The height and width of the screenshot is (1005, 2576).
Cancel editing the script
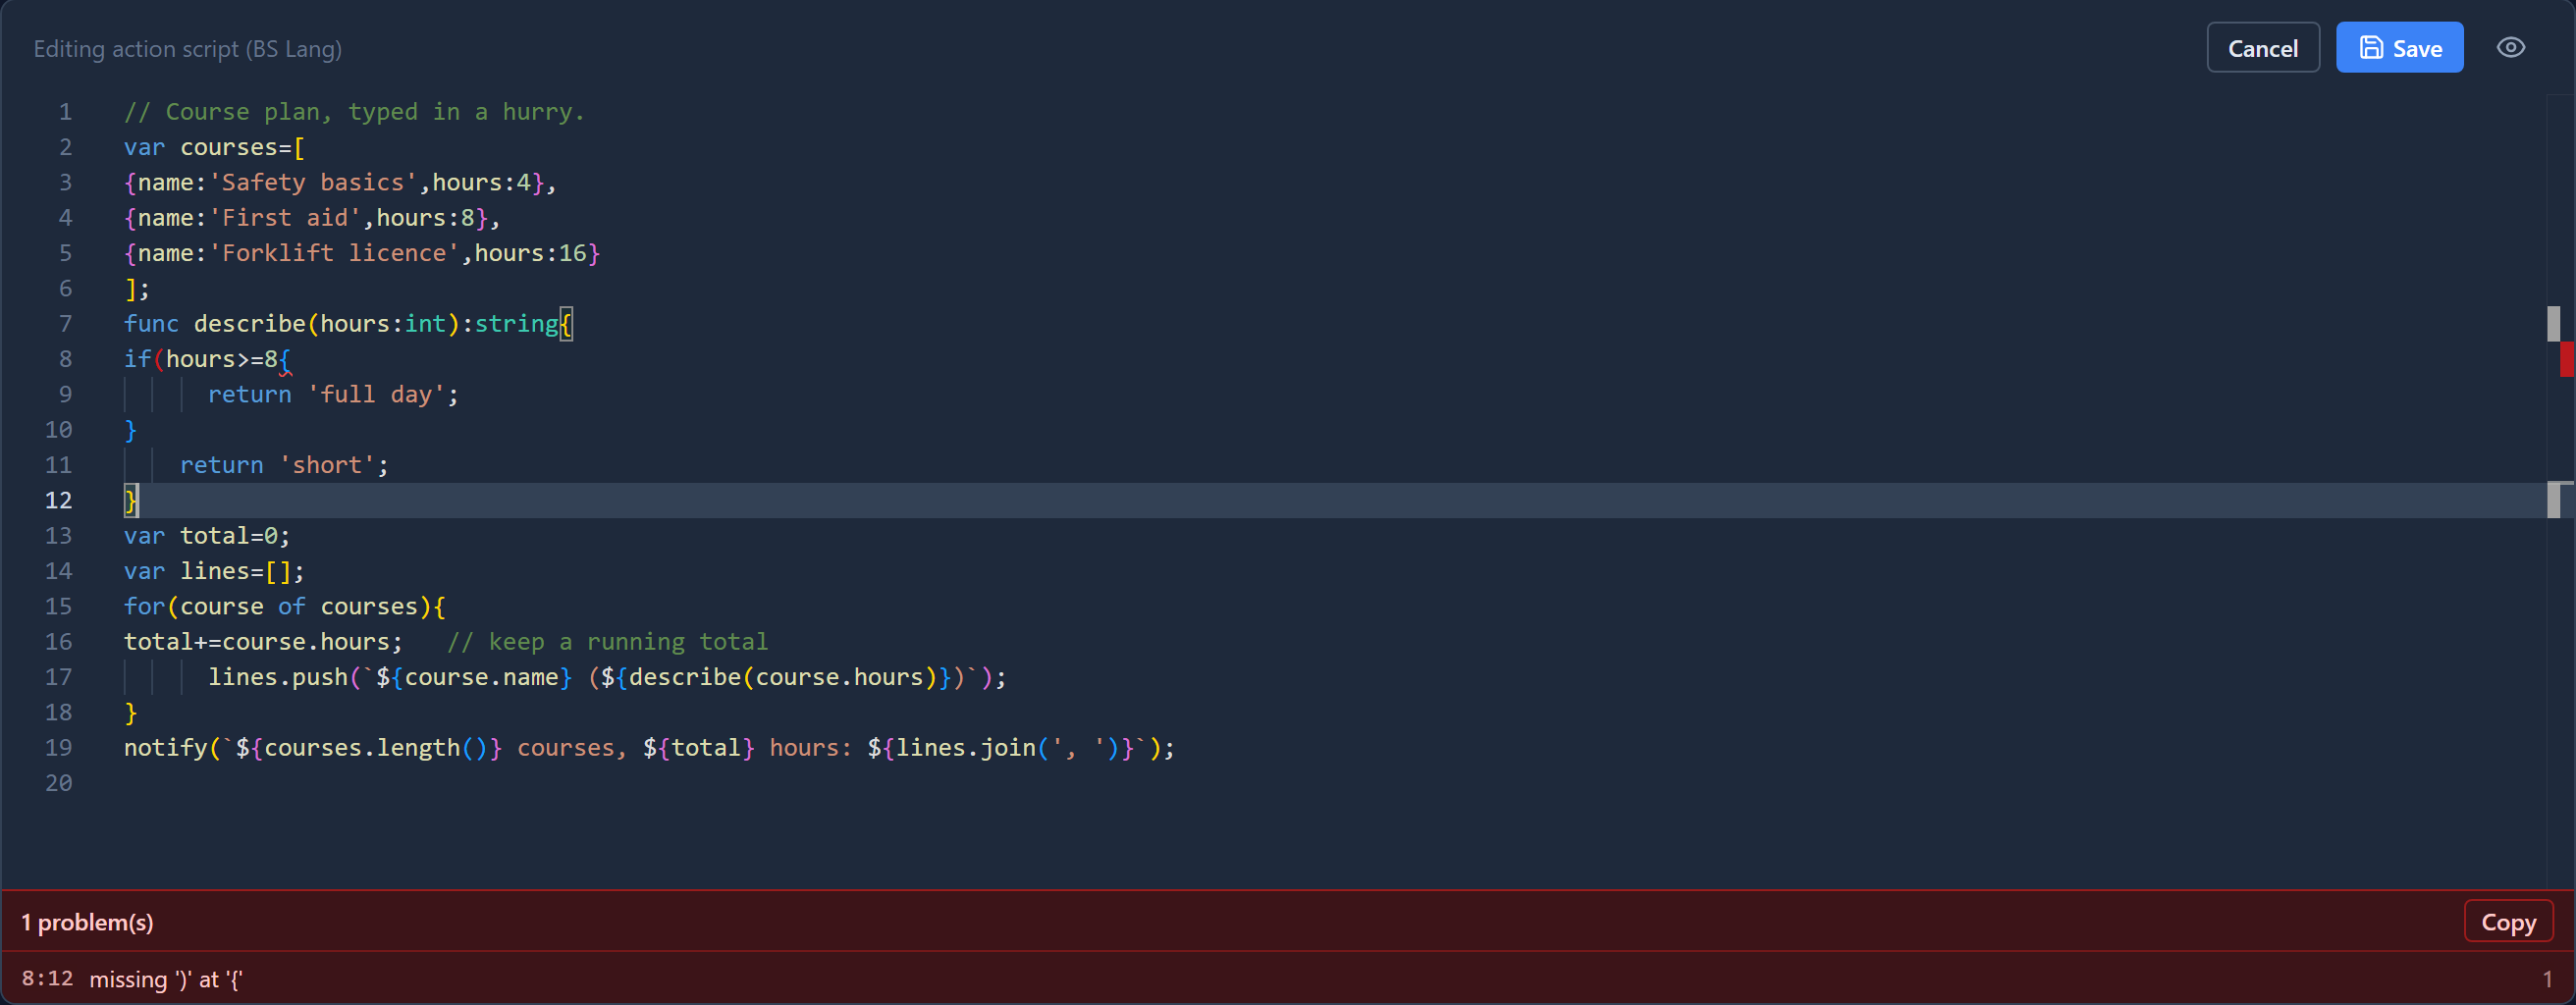(2262, 48)
